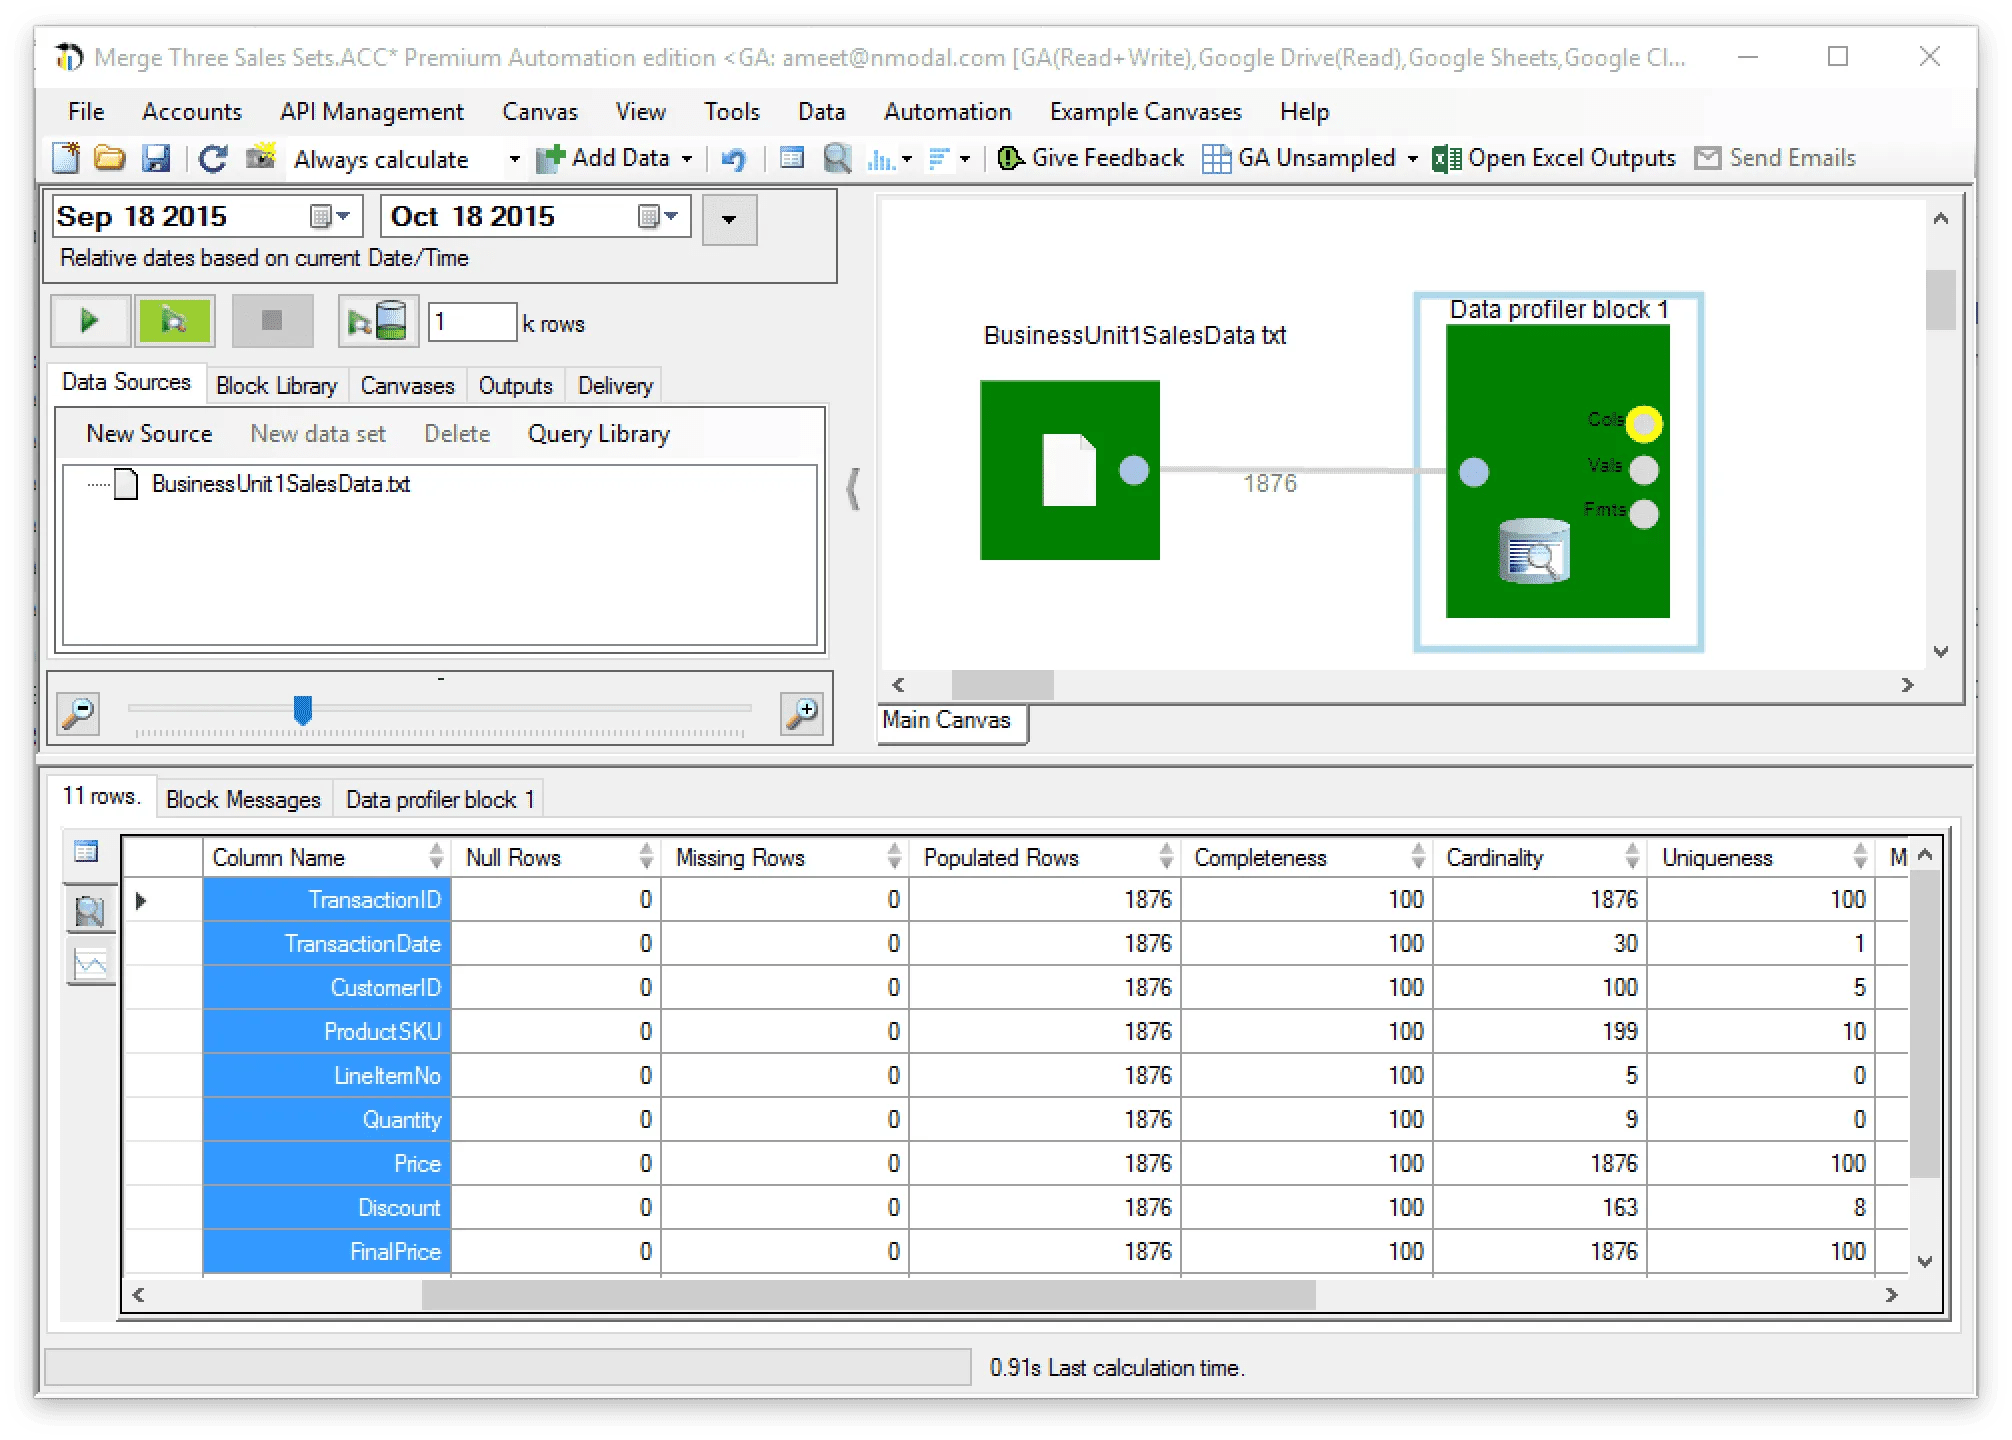This screenshot has height=1440, width=2012.
Task: Click the save canvas floppy icon
Action: [156, 159]
